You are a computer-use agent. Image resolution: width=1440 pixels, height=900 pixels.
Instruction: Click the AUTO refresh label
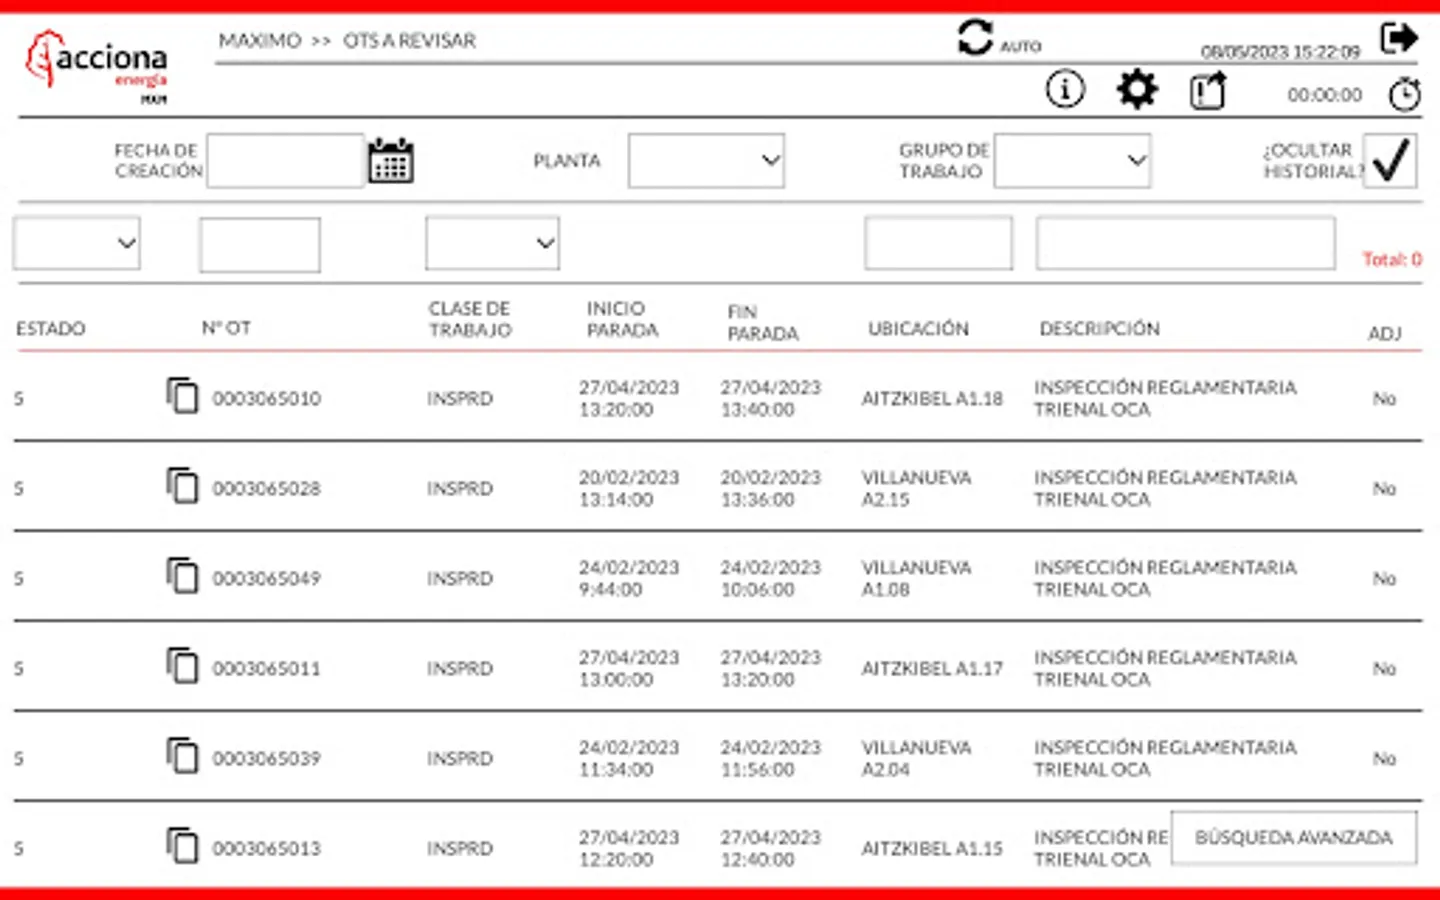pyautogui.click(x=1021, y=46)
